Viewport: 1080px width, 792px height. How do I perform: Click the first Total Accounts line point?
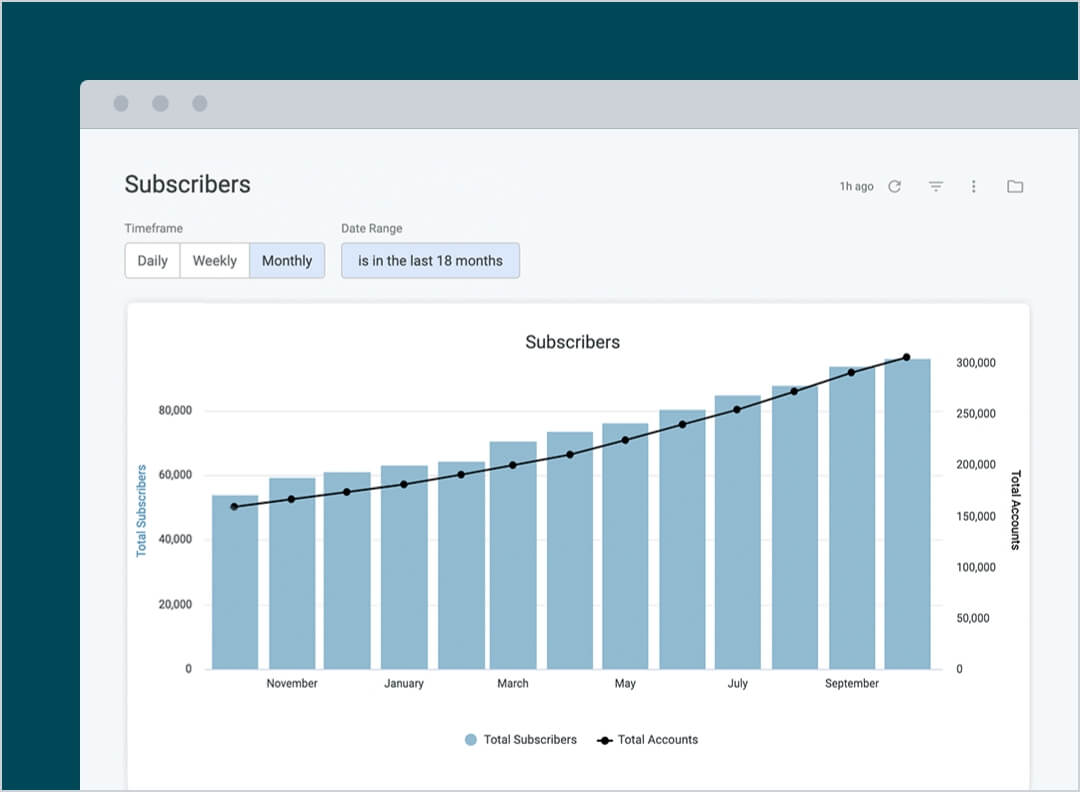234,506
